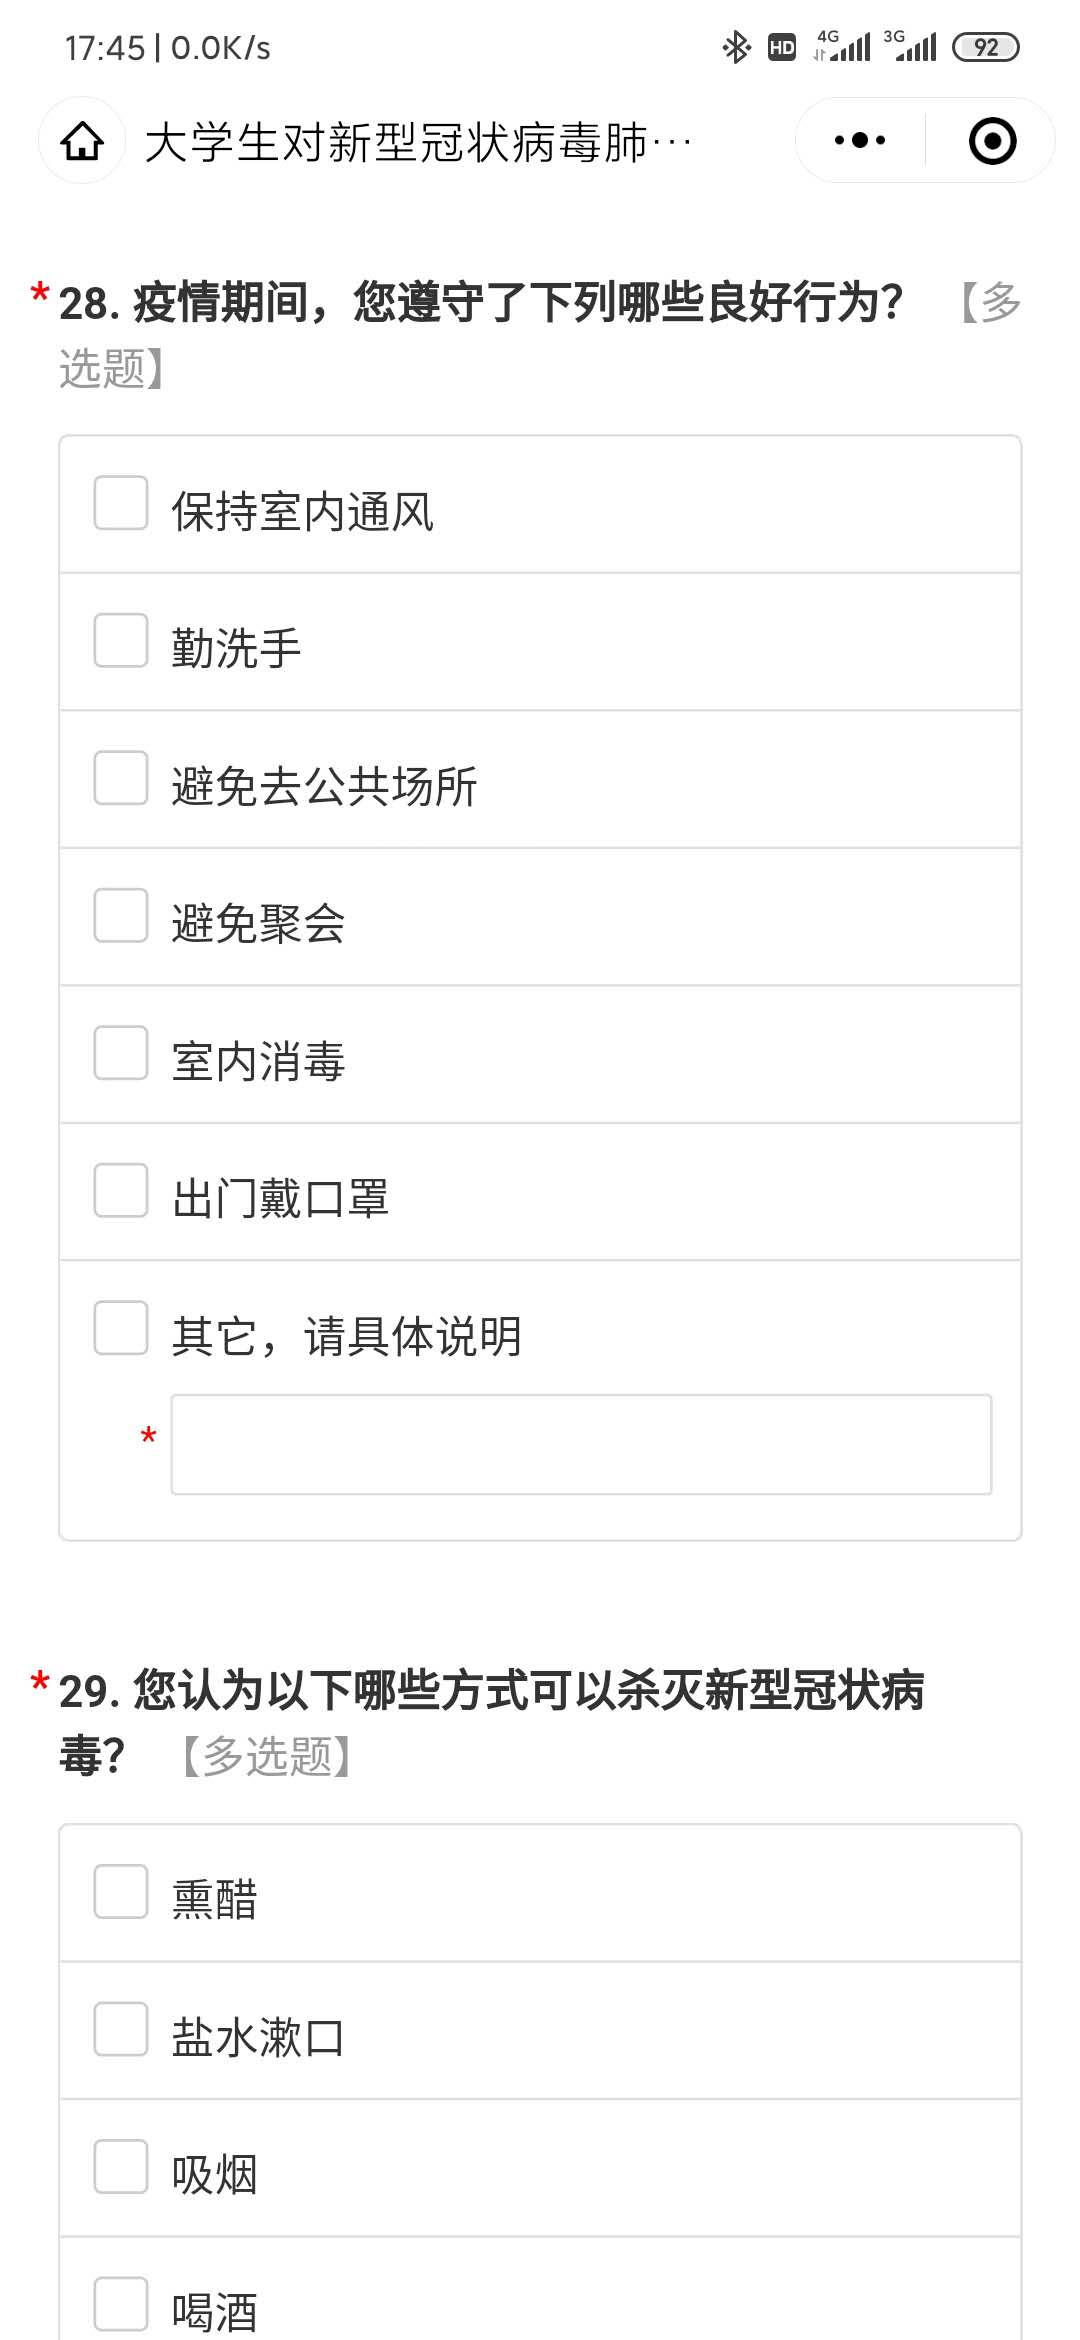Focus the 其它 explanation text field

pyautogui.click(x=581, y=1444)
